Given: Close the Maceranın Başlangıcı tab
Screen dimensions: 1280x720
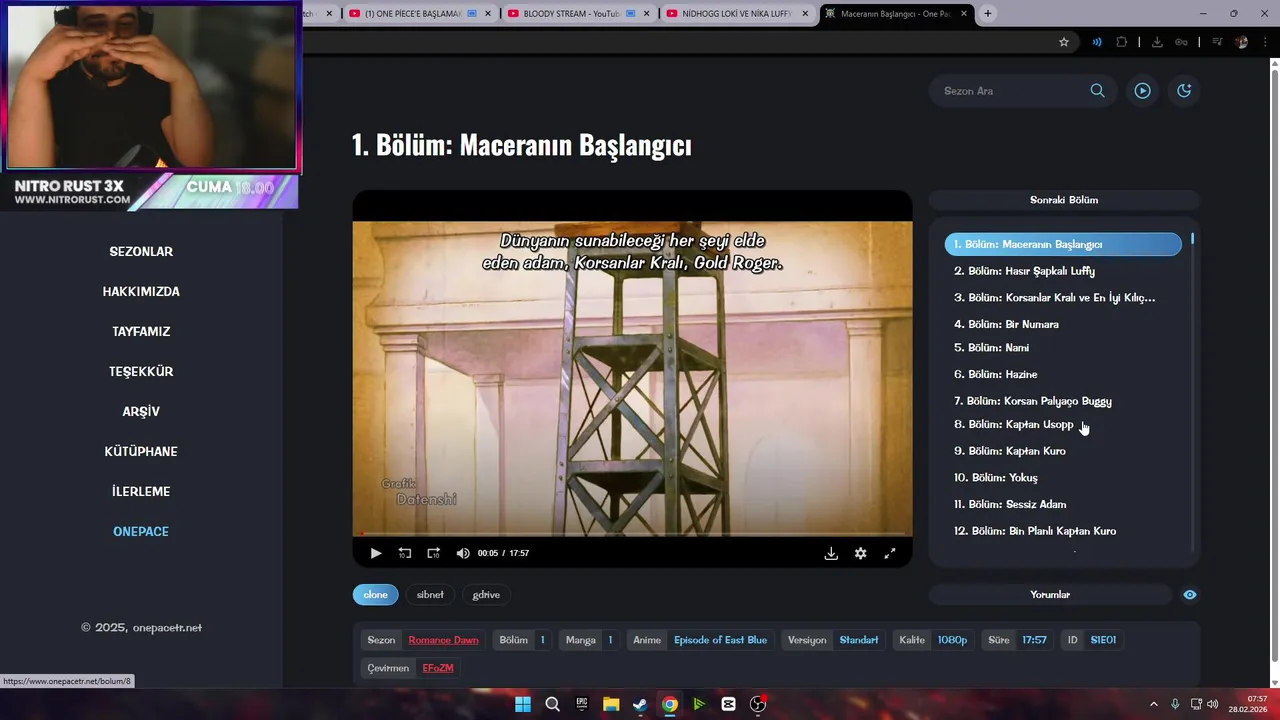Looking at the screenshot, I should point(964,14).
